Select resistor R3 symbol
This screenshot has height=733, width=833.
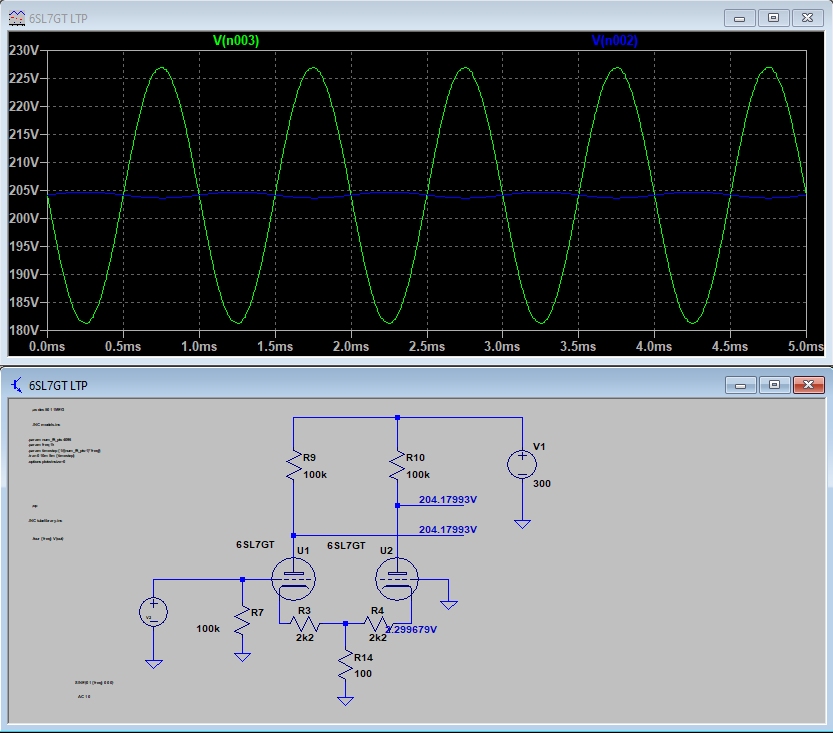click(x=305, y=624)
